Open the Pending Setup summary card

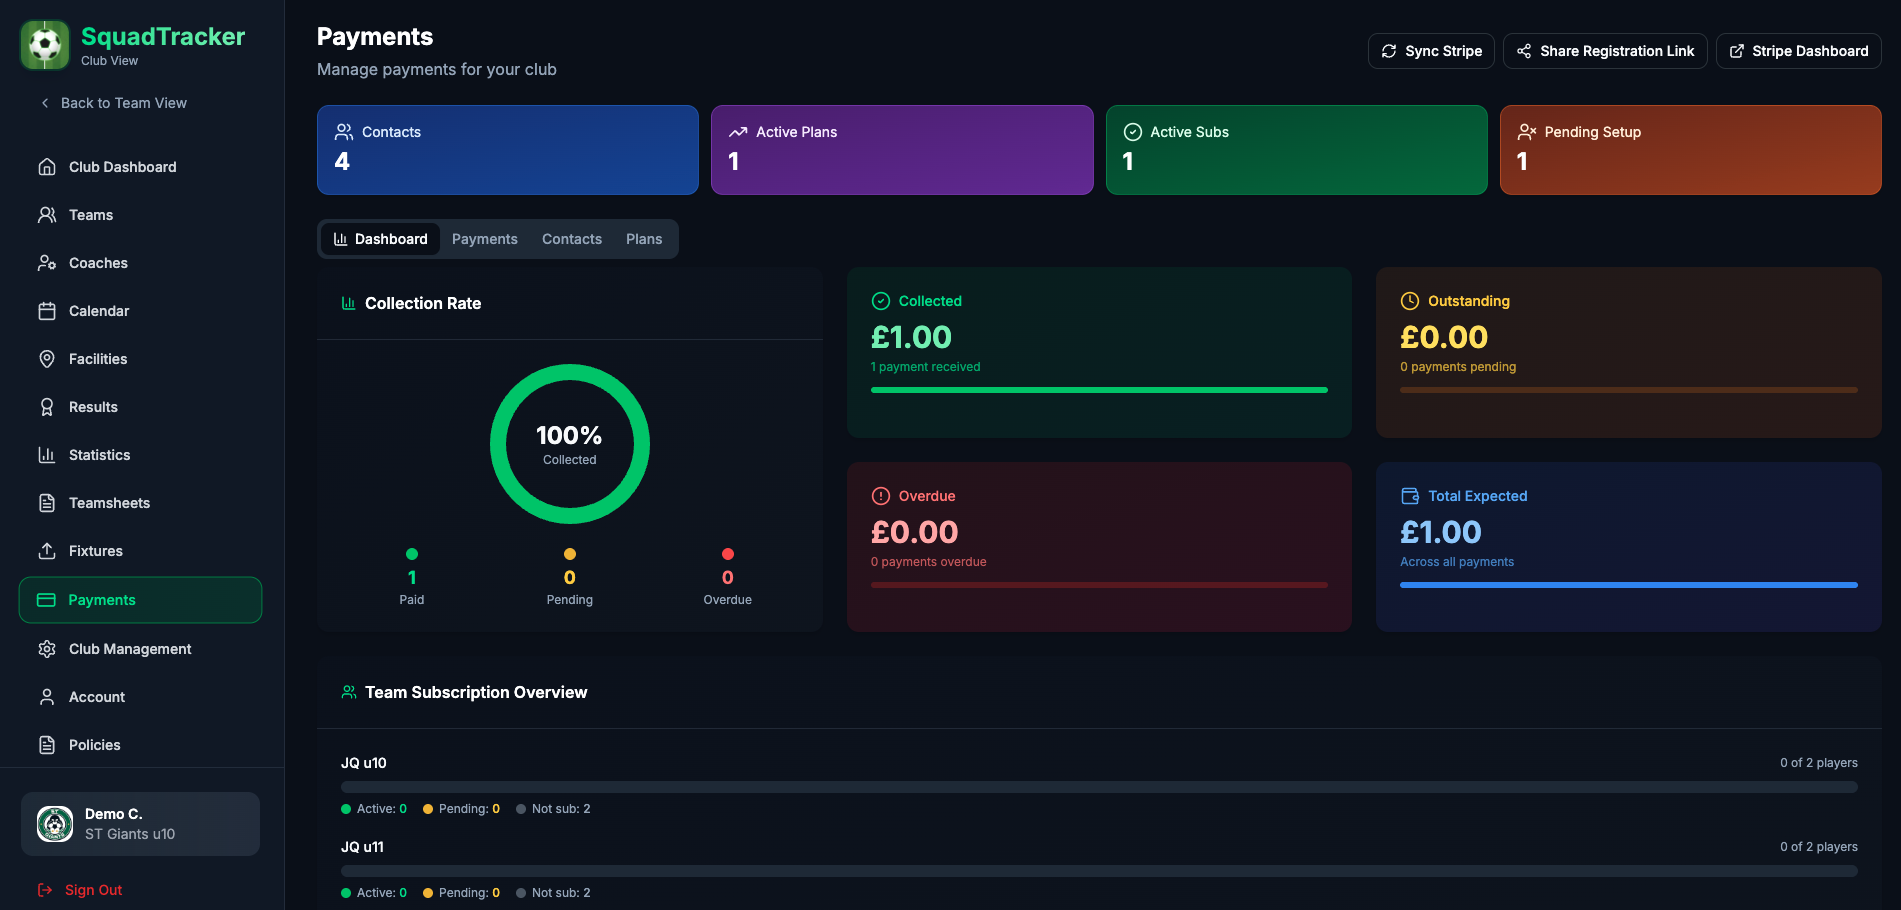coord(1690,150)
